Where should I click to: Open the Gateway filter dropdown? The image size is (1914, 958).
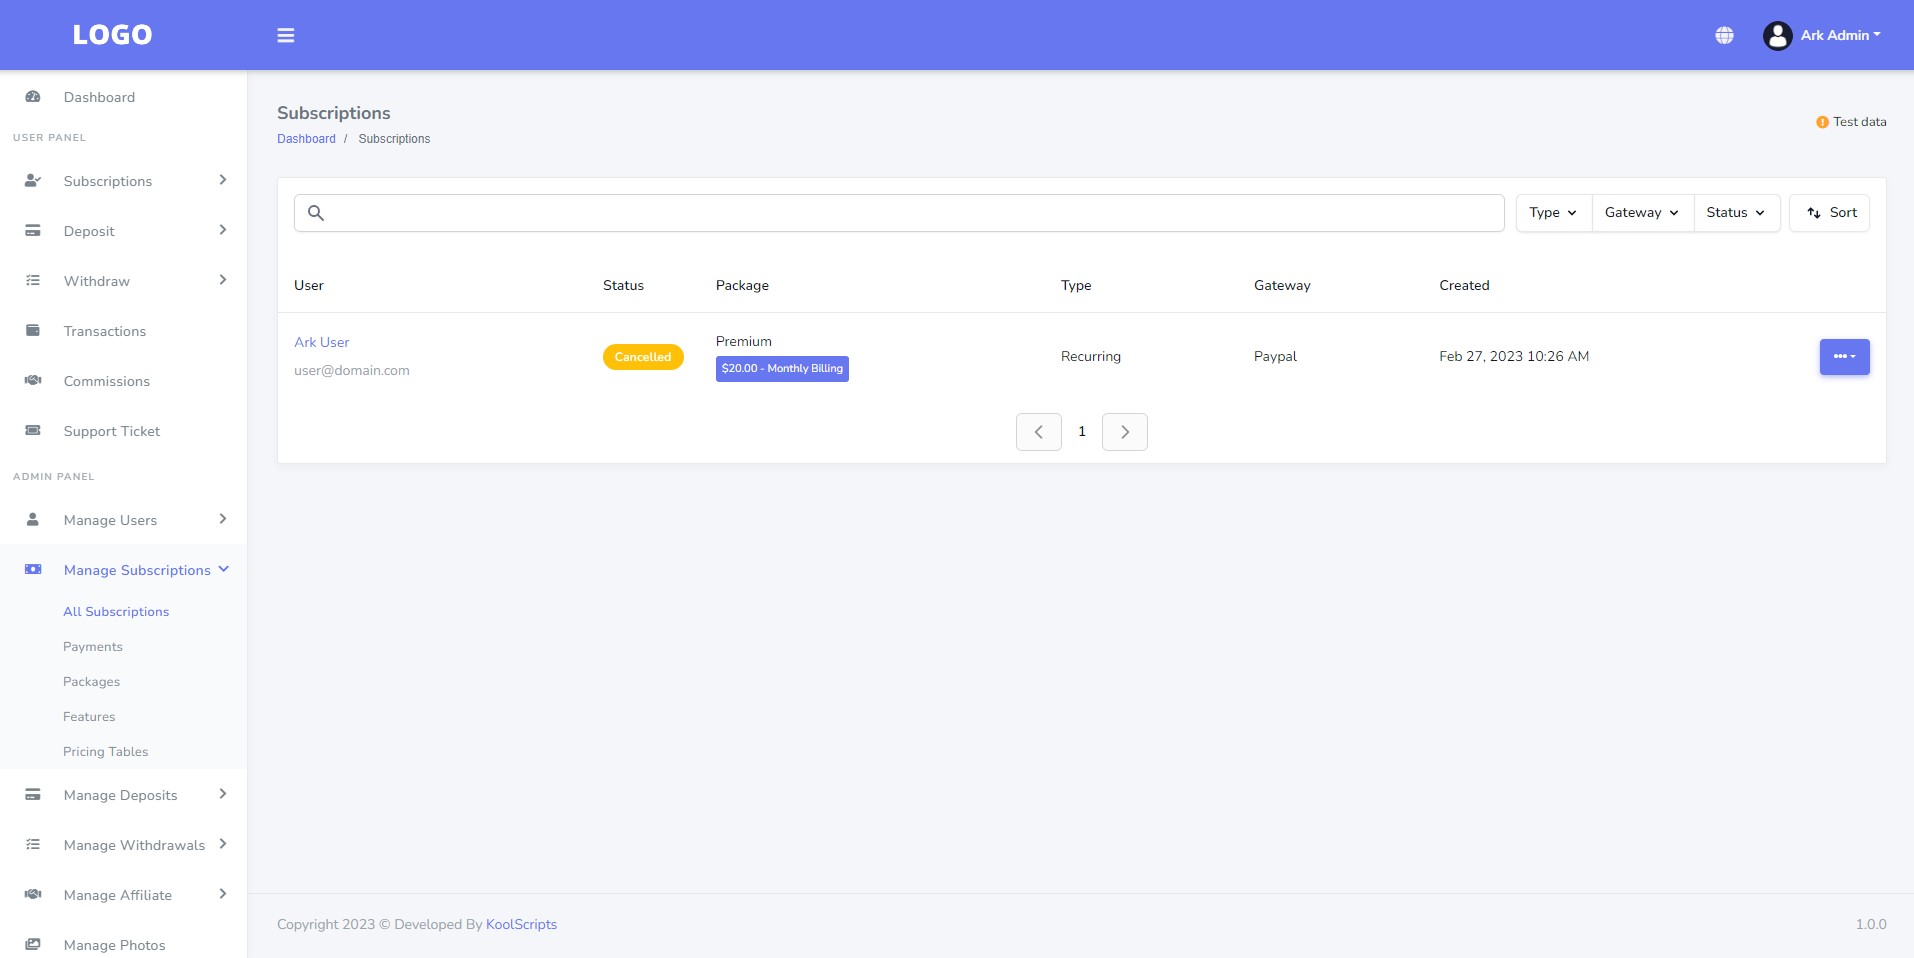[x=1640, y=212]
